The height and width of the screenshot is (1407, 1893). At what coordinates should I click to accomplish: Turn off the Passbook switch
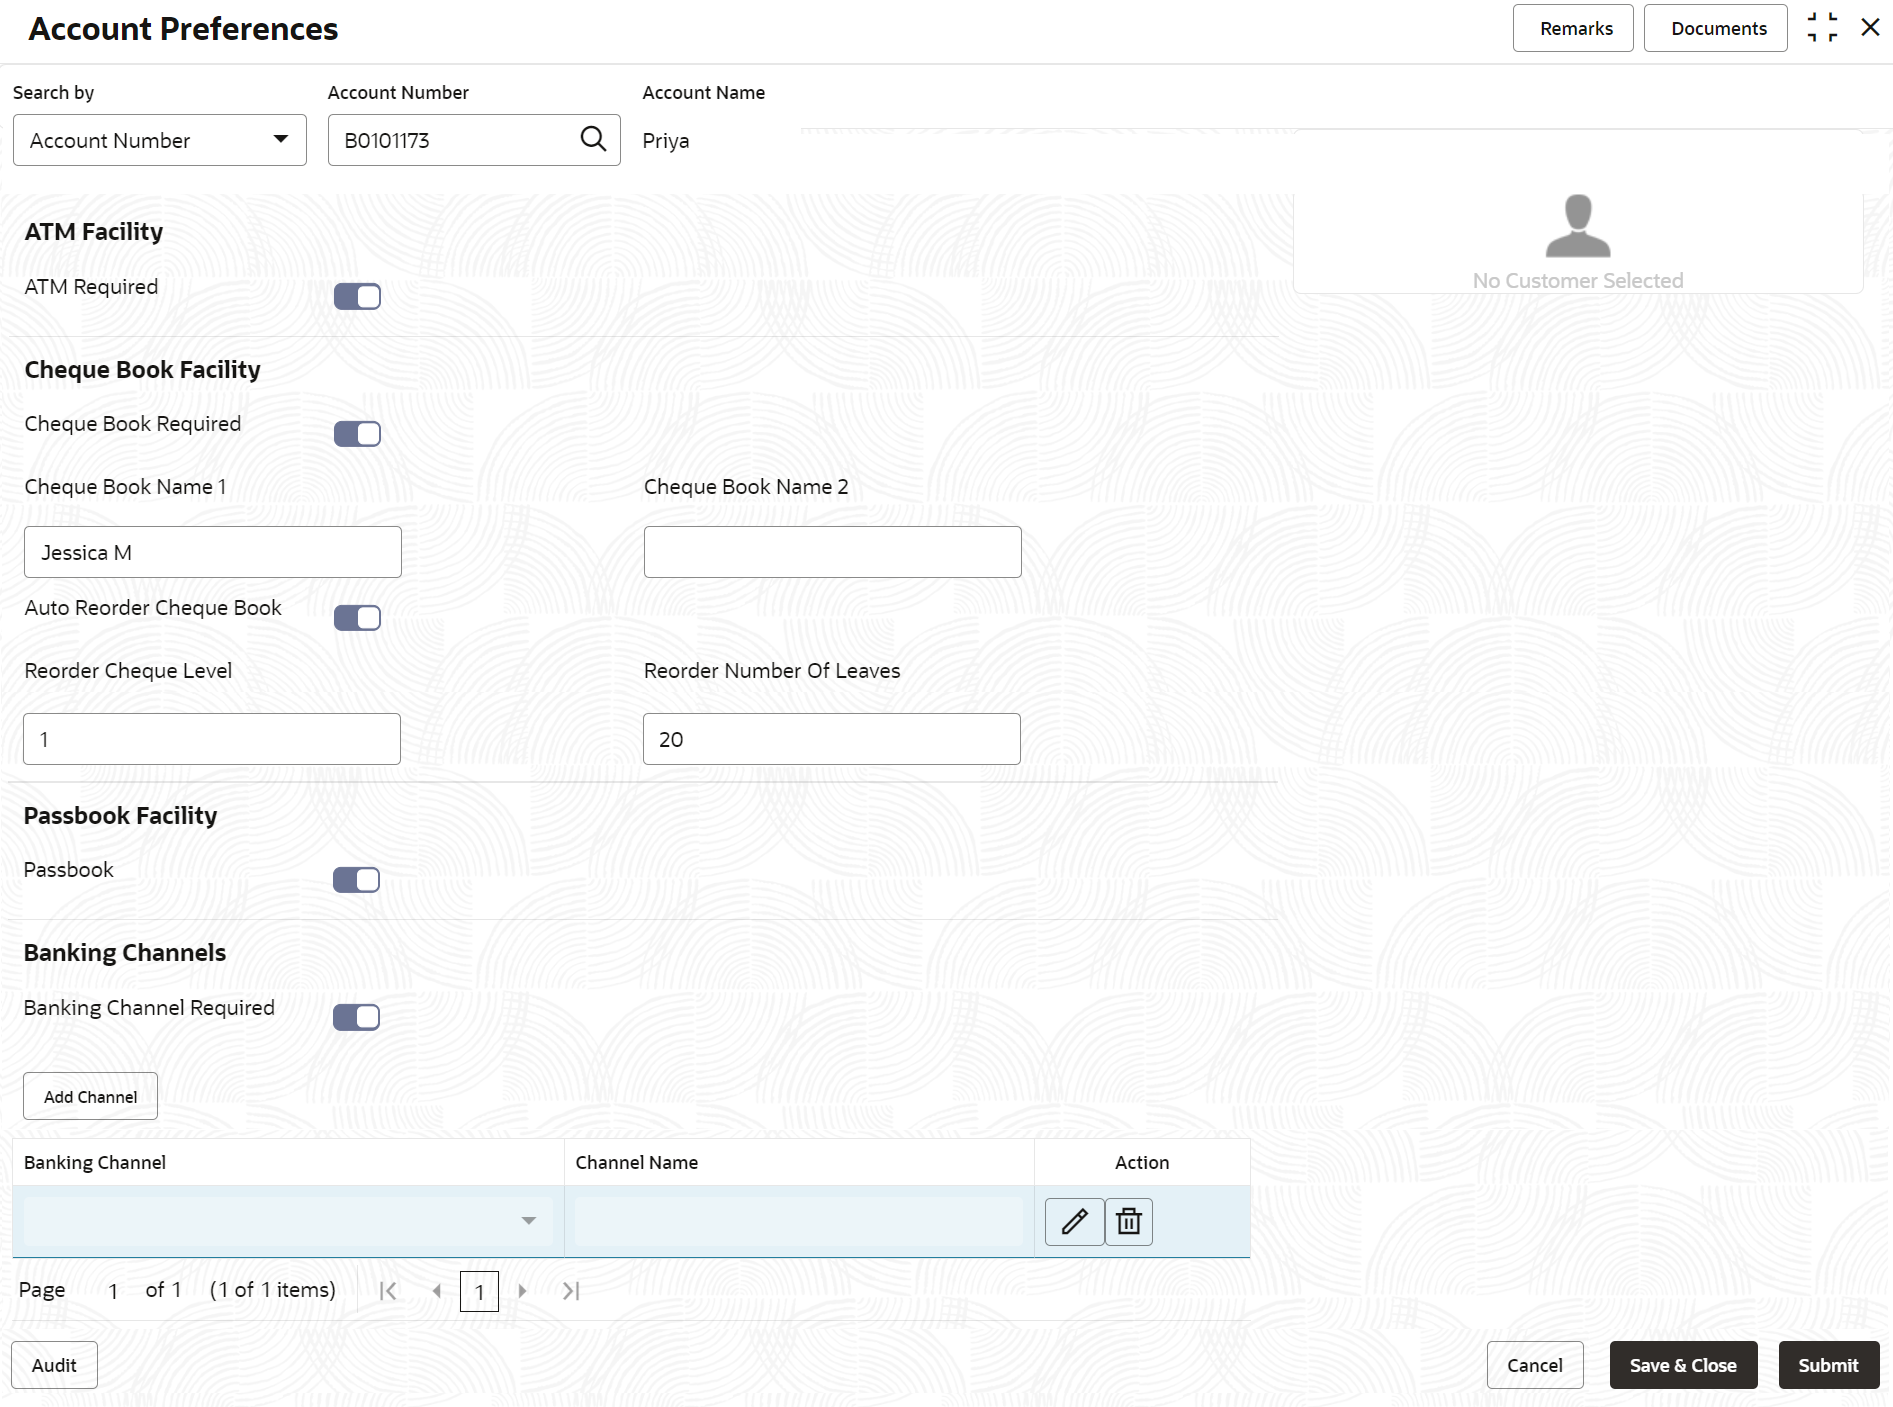(x=356, y=879)
